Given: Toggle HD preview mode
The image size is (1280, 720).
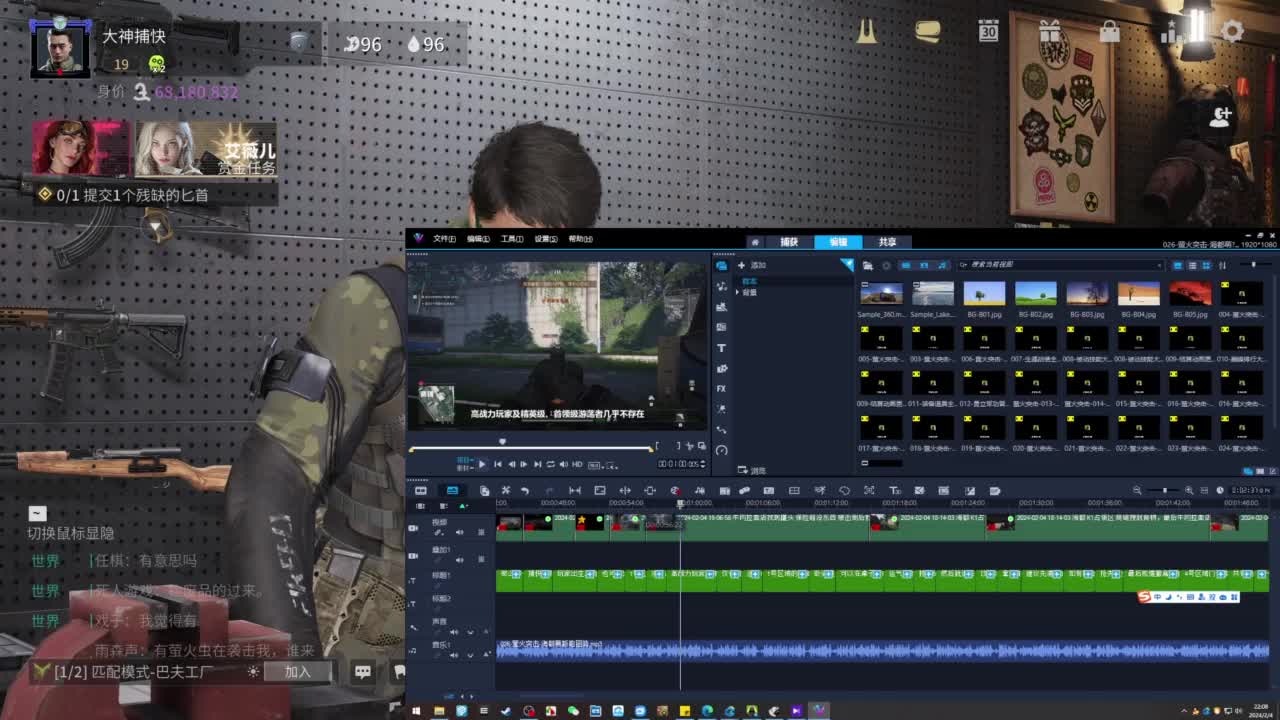Looking at the screenshot, I should click(577, 464).
